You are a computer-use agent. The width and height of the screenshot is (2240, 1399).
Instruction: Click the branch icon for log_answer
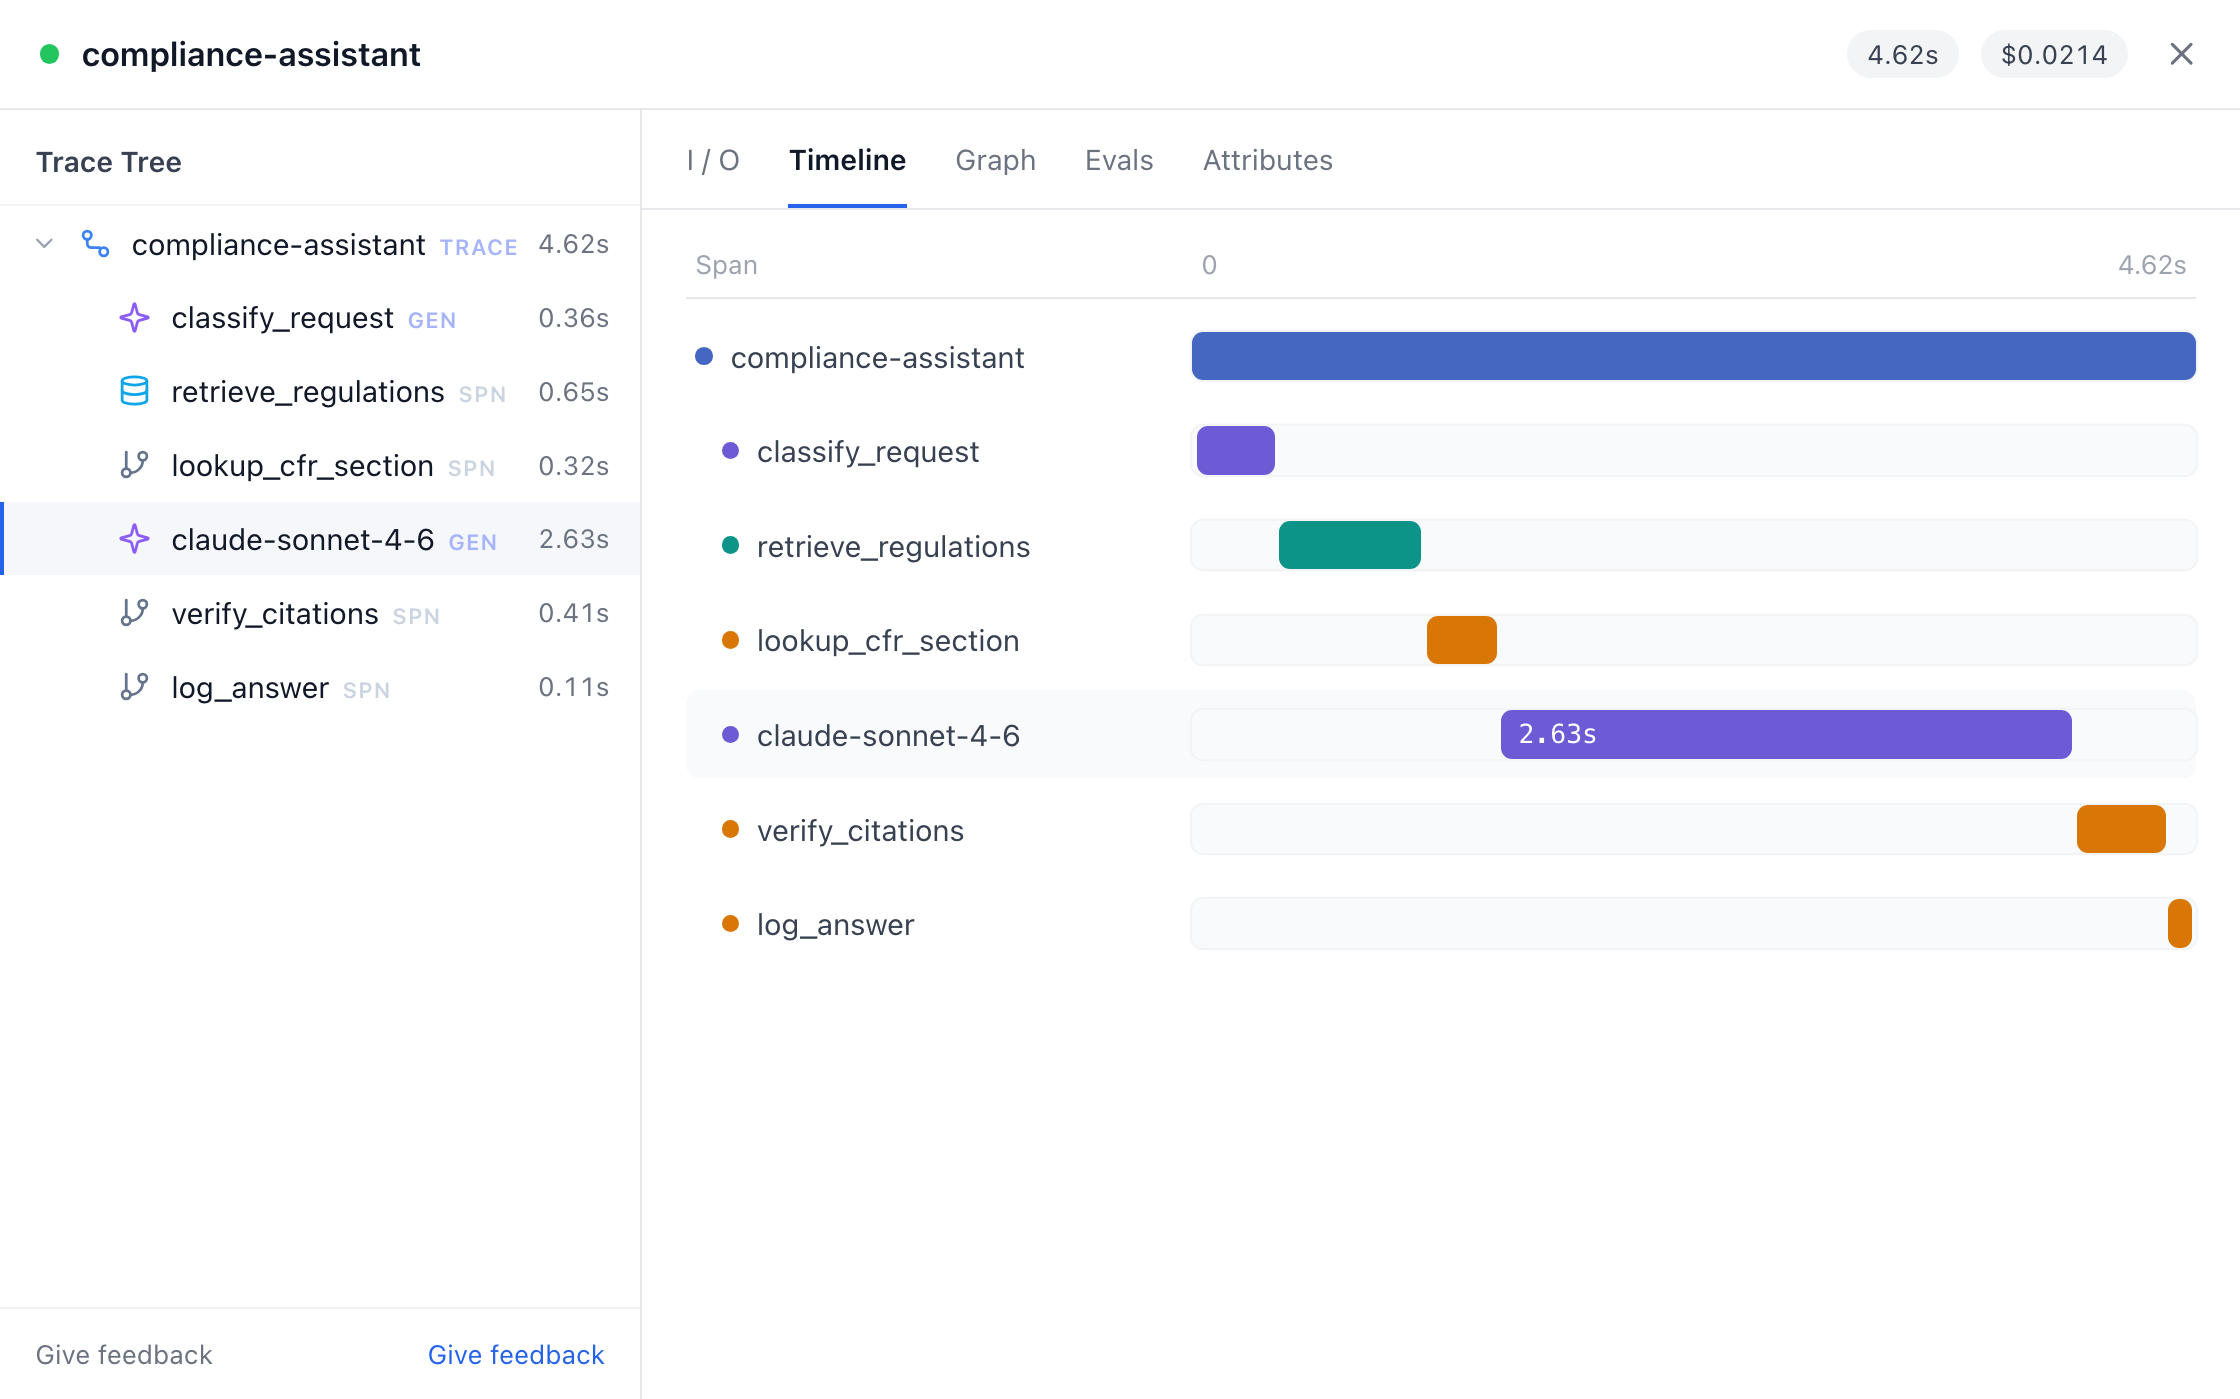click(x=134, y=688)
